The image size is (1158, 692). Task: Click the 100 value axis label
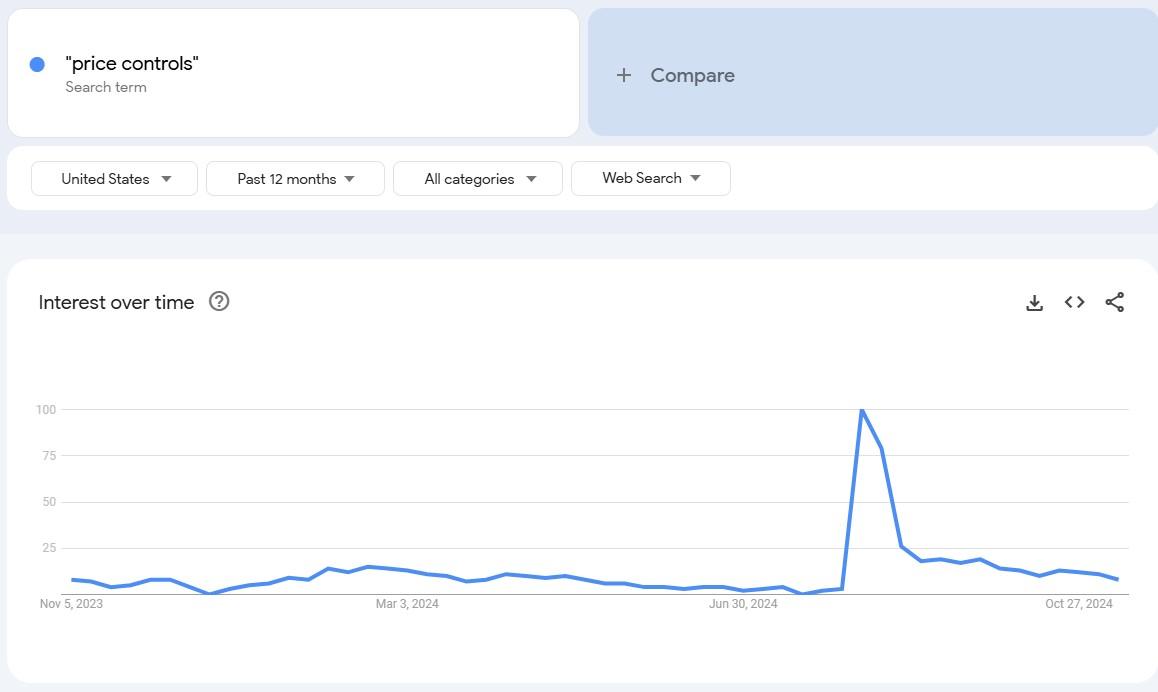point(46,409)
